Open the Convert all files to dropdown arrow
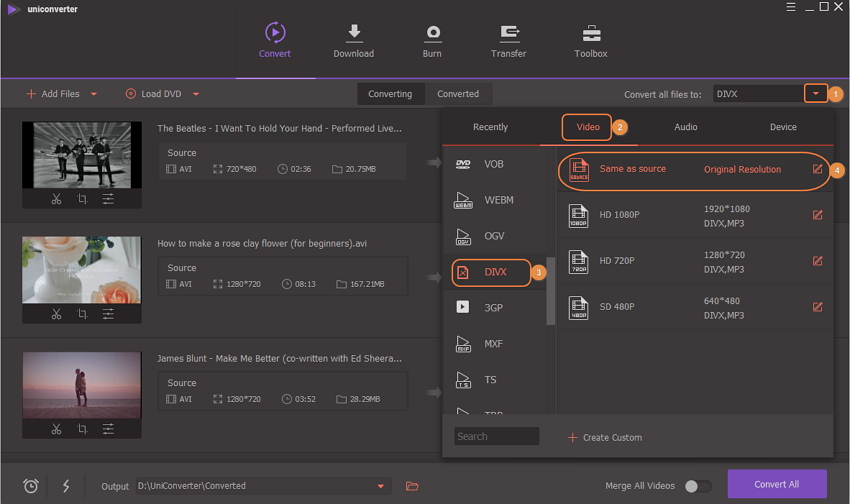 point(815,94)
